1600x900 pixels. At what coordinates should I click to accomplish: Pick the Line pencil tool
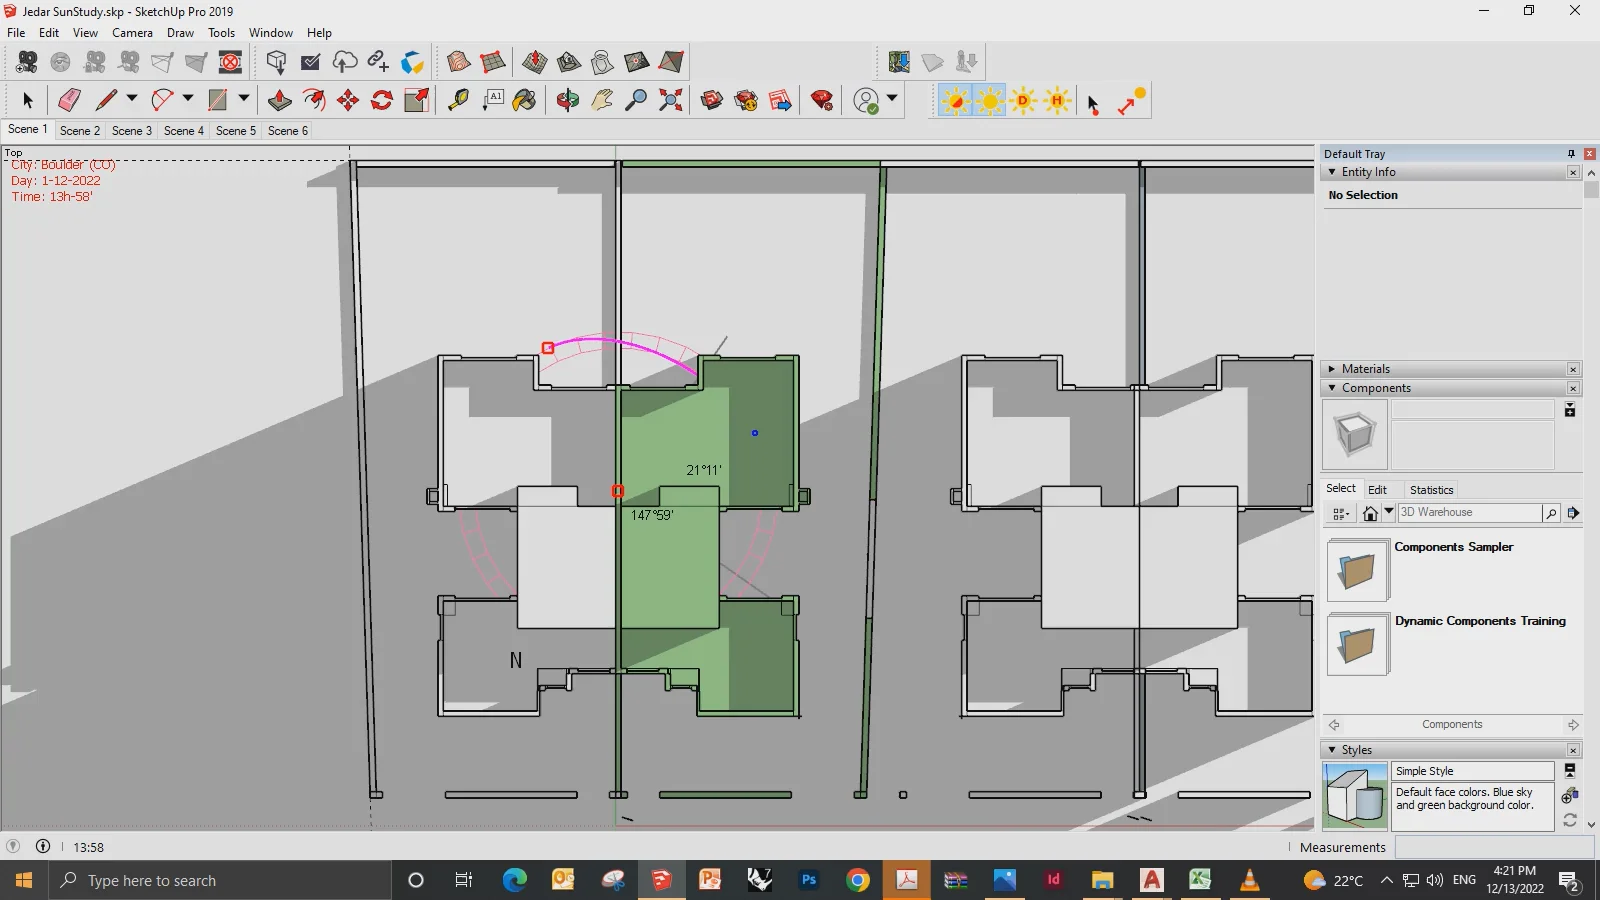click(106, 100)
